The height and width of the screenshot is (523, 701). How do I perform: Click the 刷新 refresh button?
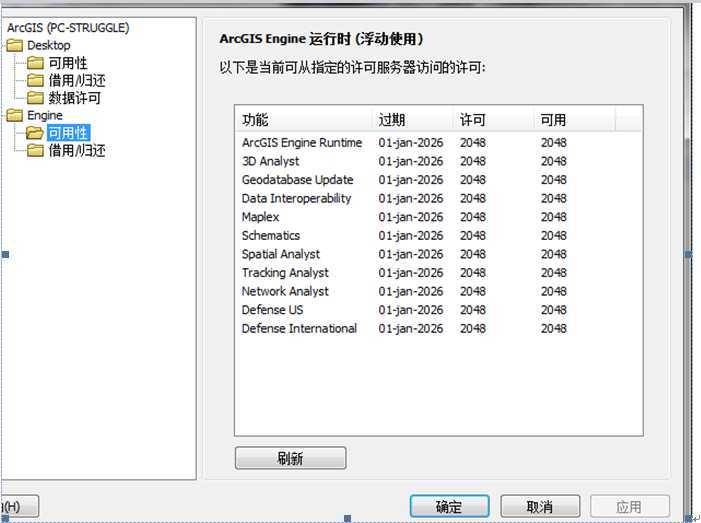pyautogui.click(x=291, y=458)
